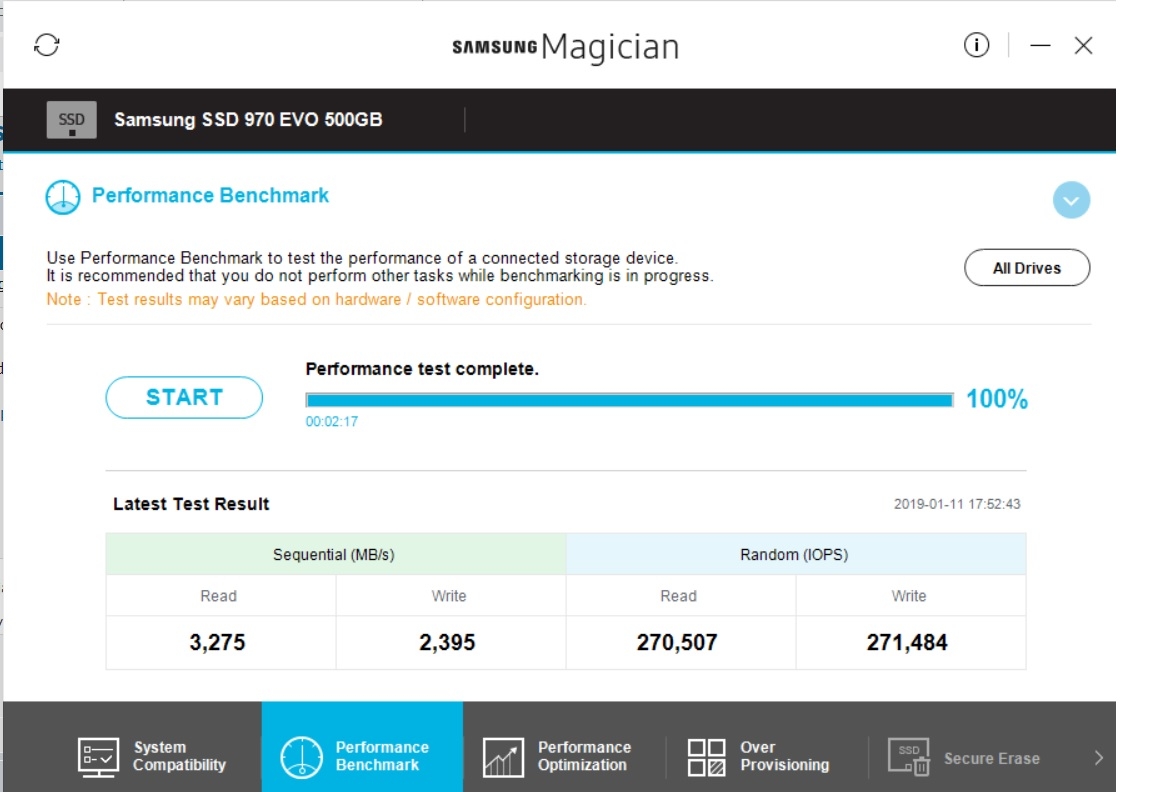This screenshot has height=792, width=1152.
Task: Click the SSD drive icon
Action: point(71,120)
